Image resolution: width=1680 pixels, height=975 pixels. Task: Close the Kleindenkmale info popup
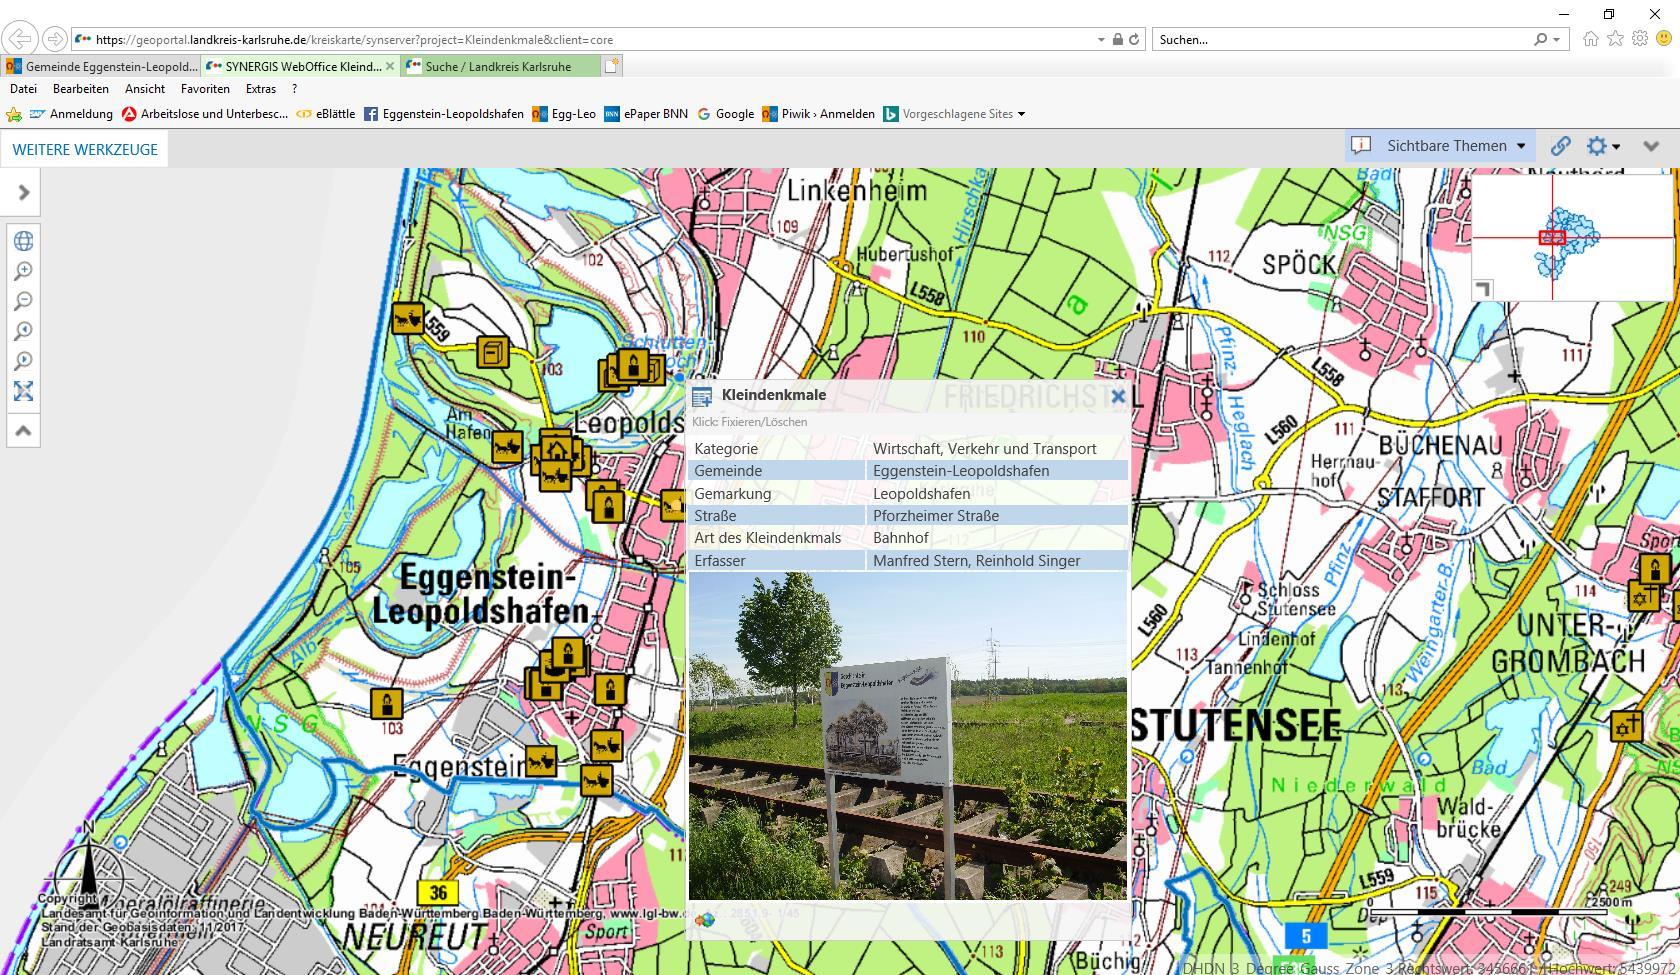point(1118,396)
